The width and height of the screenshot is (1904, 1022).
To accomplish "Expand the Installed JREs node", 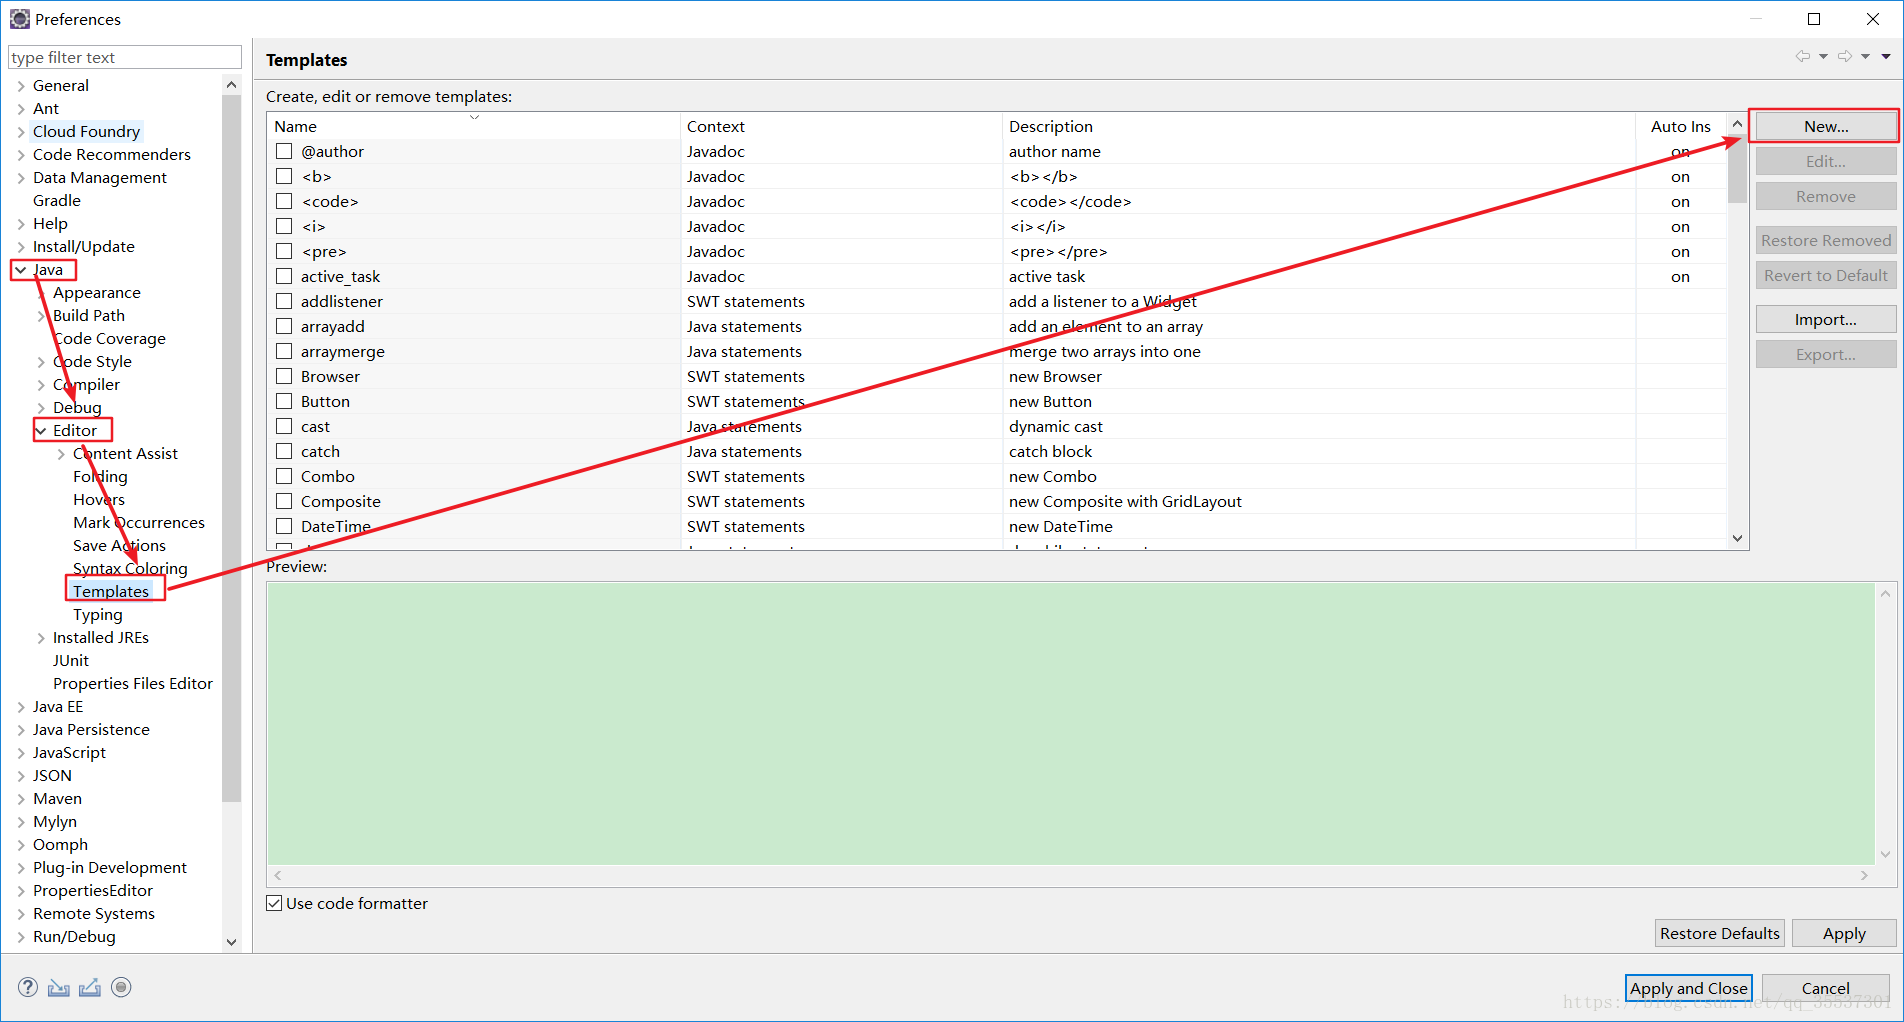I will coord(41,638).
